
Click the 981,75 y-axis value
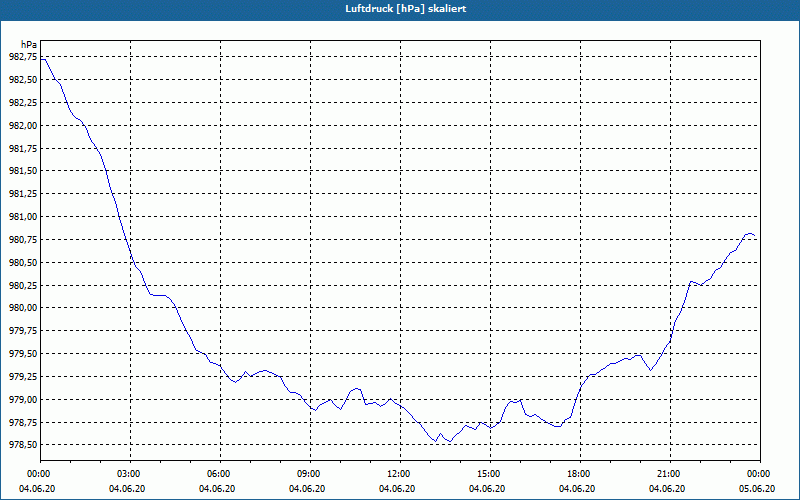point(23,148)
